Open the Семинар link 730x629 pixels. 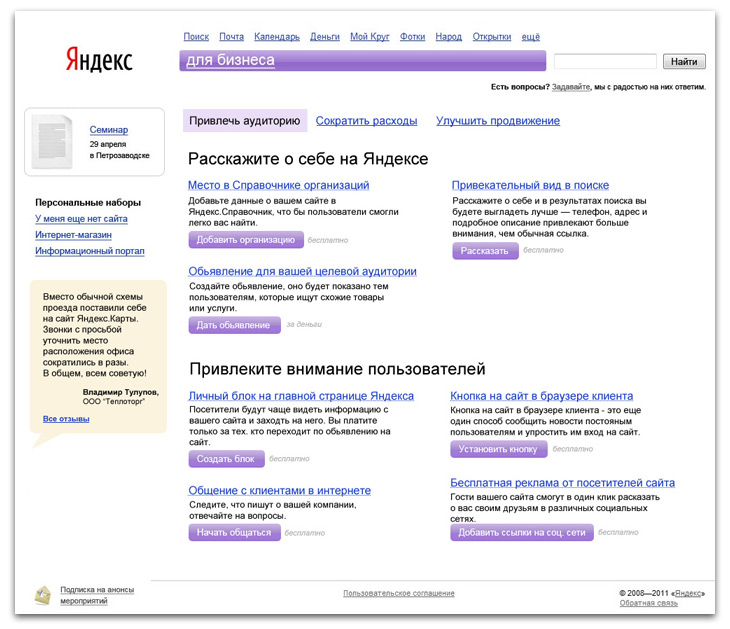click(x=109, y=130)
